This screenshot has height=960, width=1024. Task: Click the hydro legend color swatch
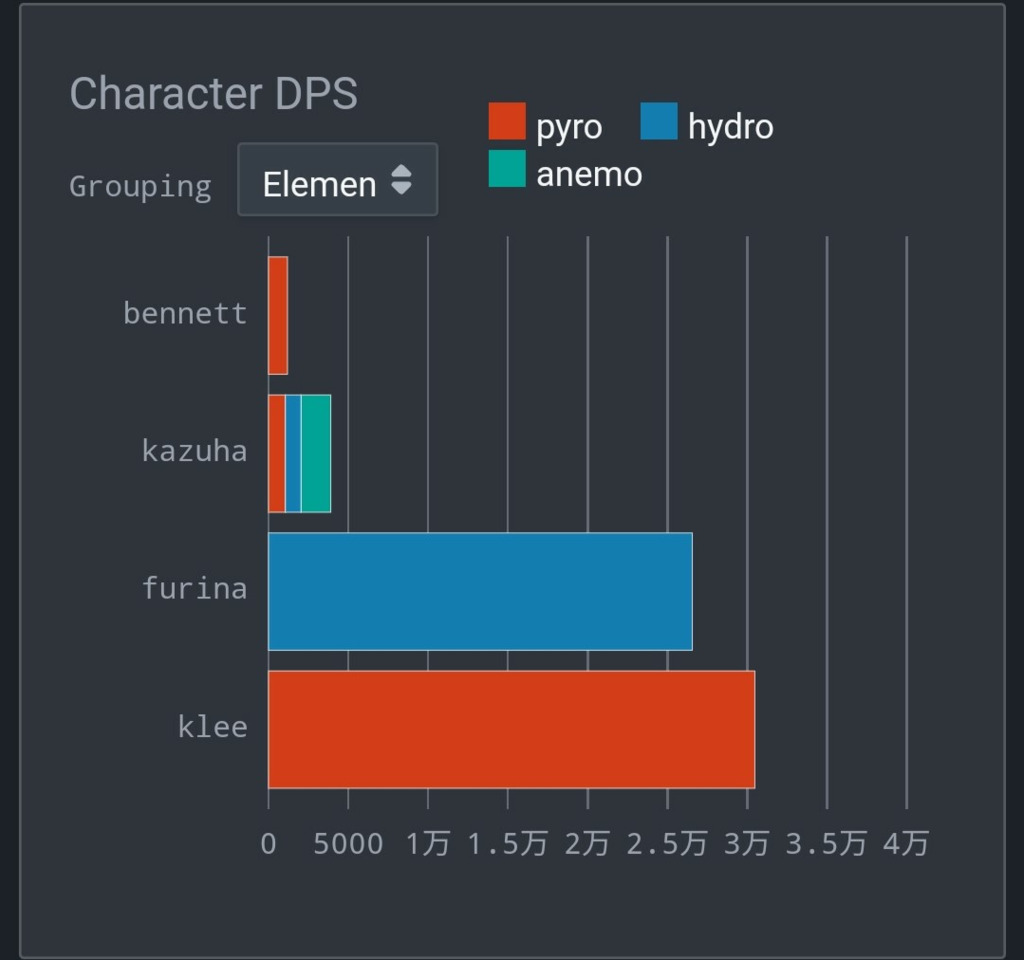tap(658, 121)
